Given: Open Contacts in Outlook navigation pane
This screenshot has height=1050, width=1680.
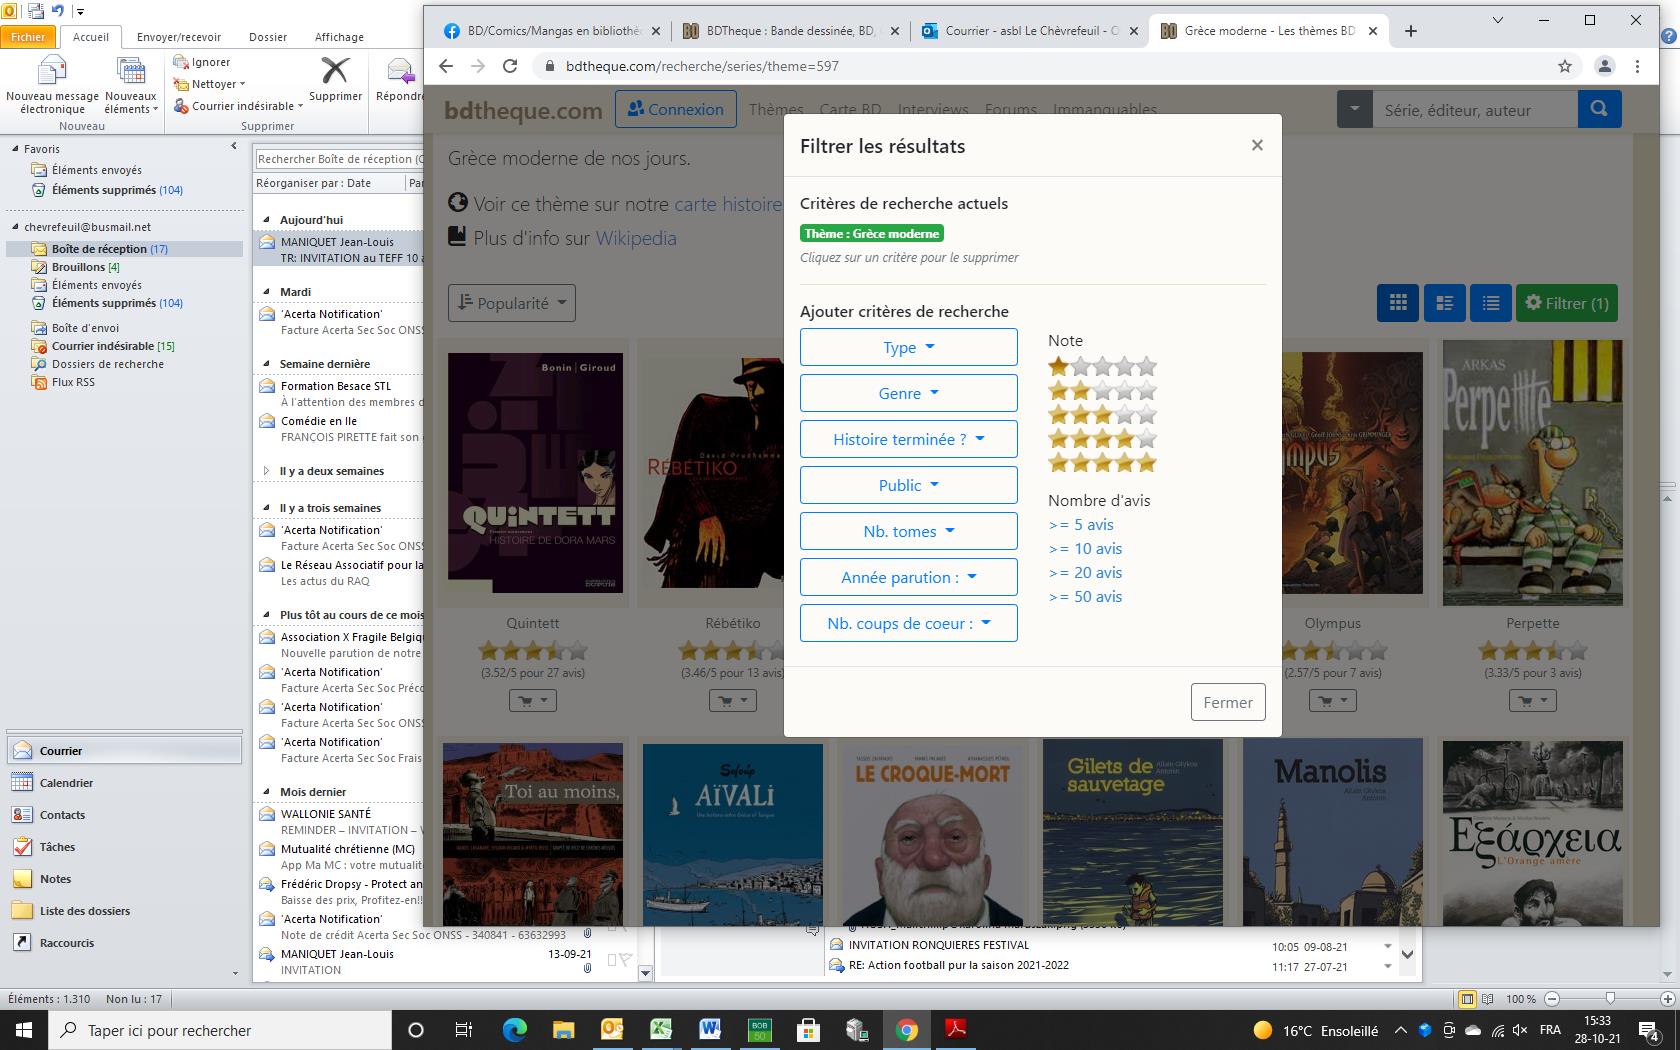Looking at the screenshot, I should tap(124, 815).
